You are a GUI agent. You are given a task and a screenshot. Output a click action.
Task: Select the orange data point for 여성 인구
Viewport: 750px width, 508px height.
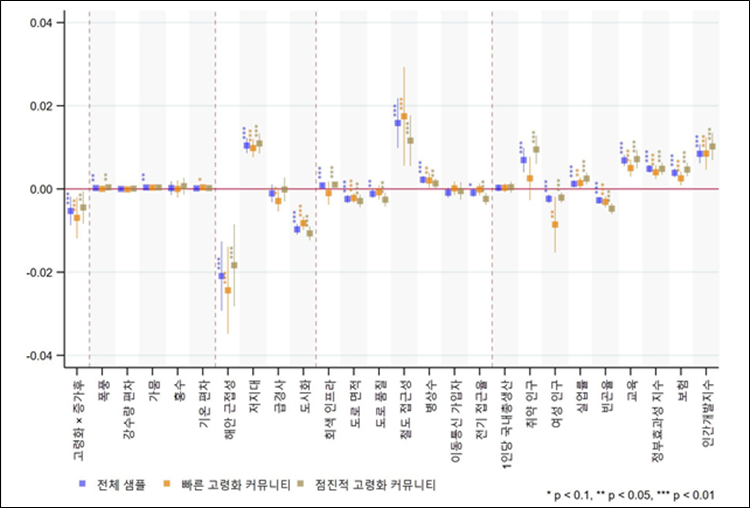coord(555,225)
